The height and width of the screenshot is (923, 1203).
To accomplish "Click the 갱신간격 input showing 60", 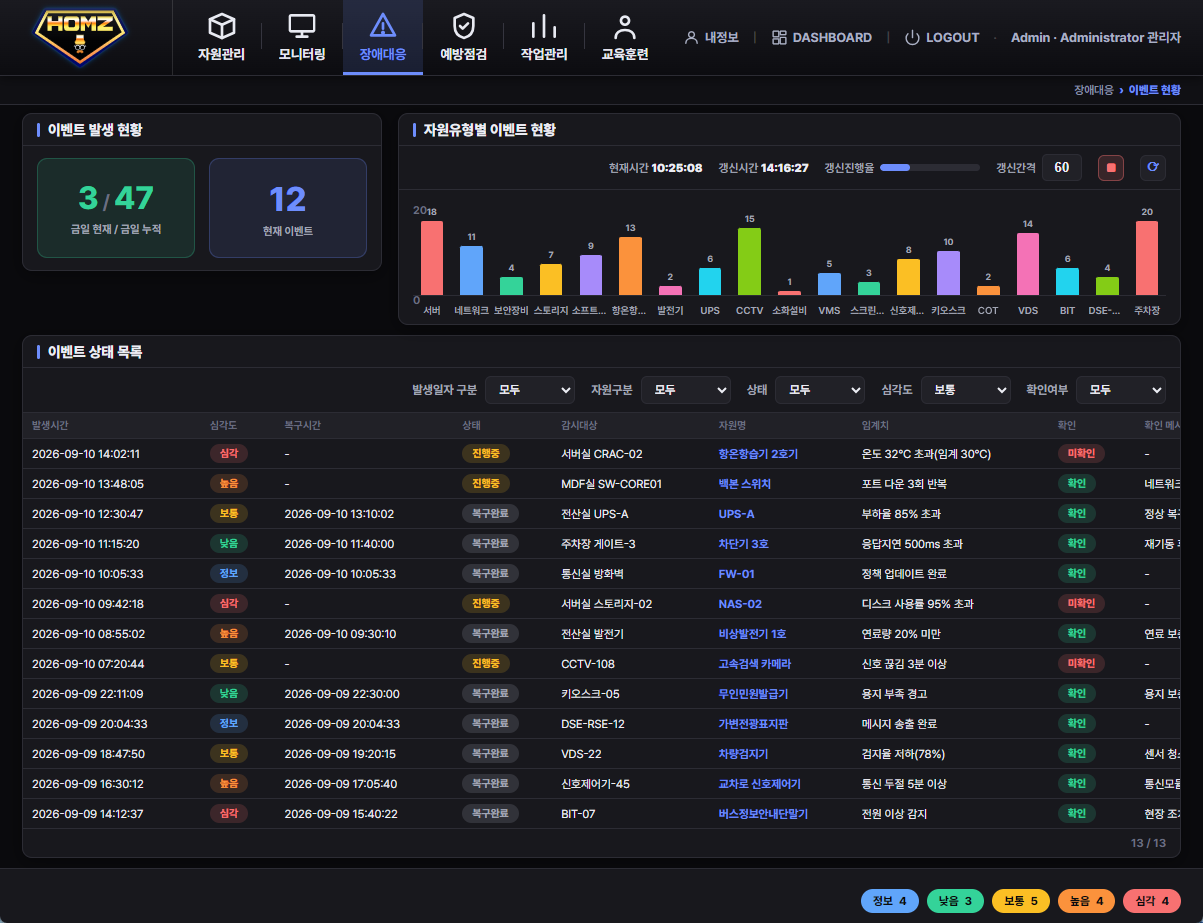I will click(1062, 168).
